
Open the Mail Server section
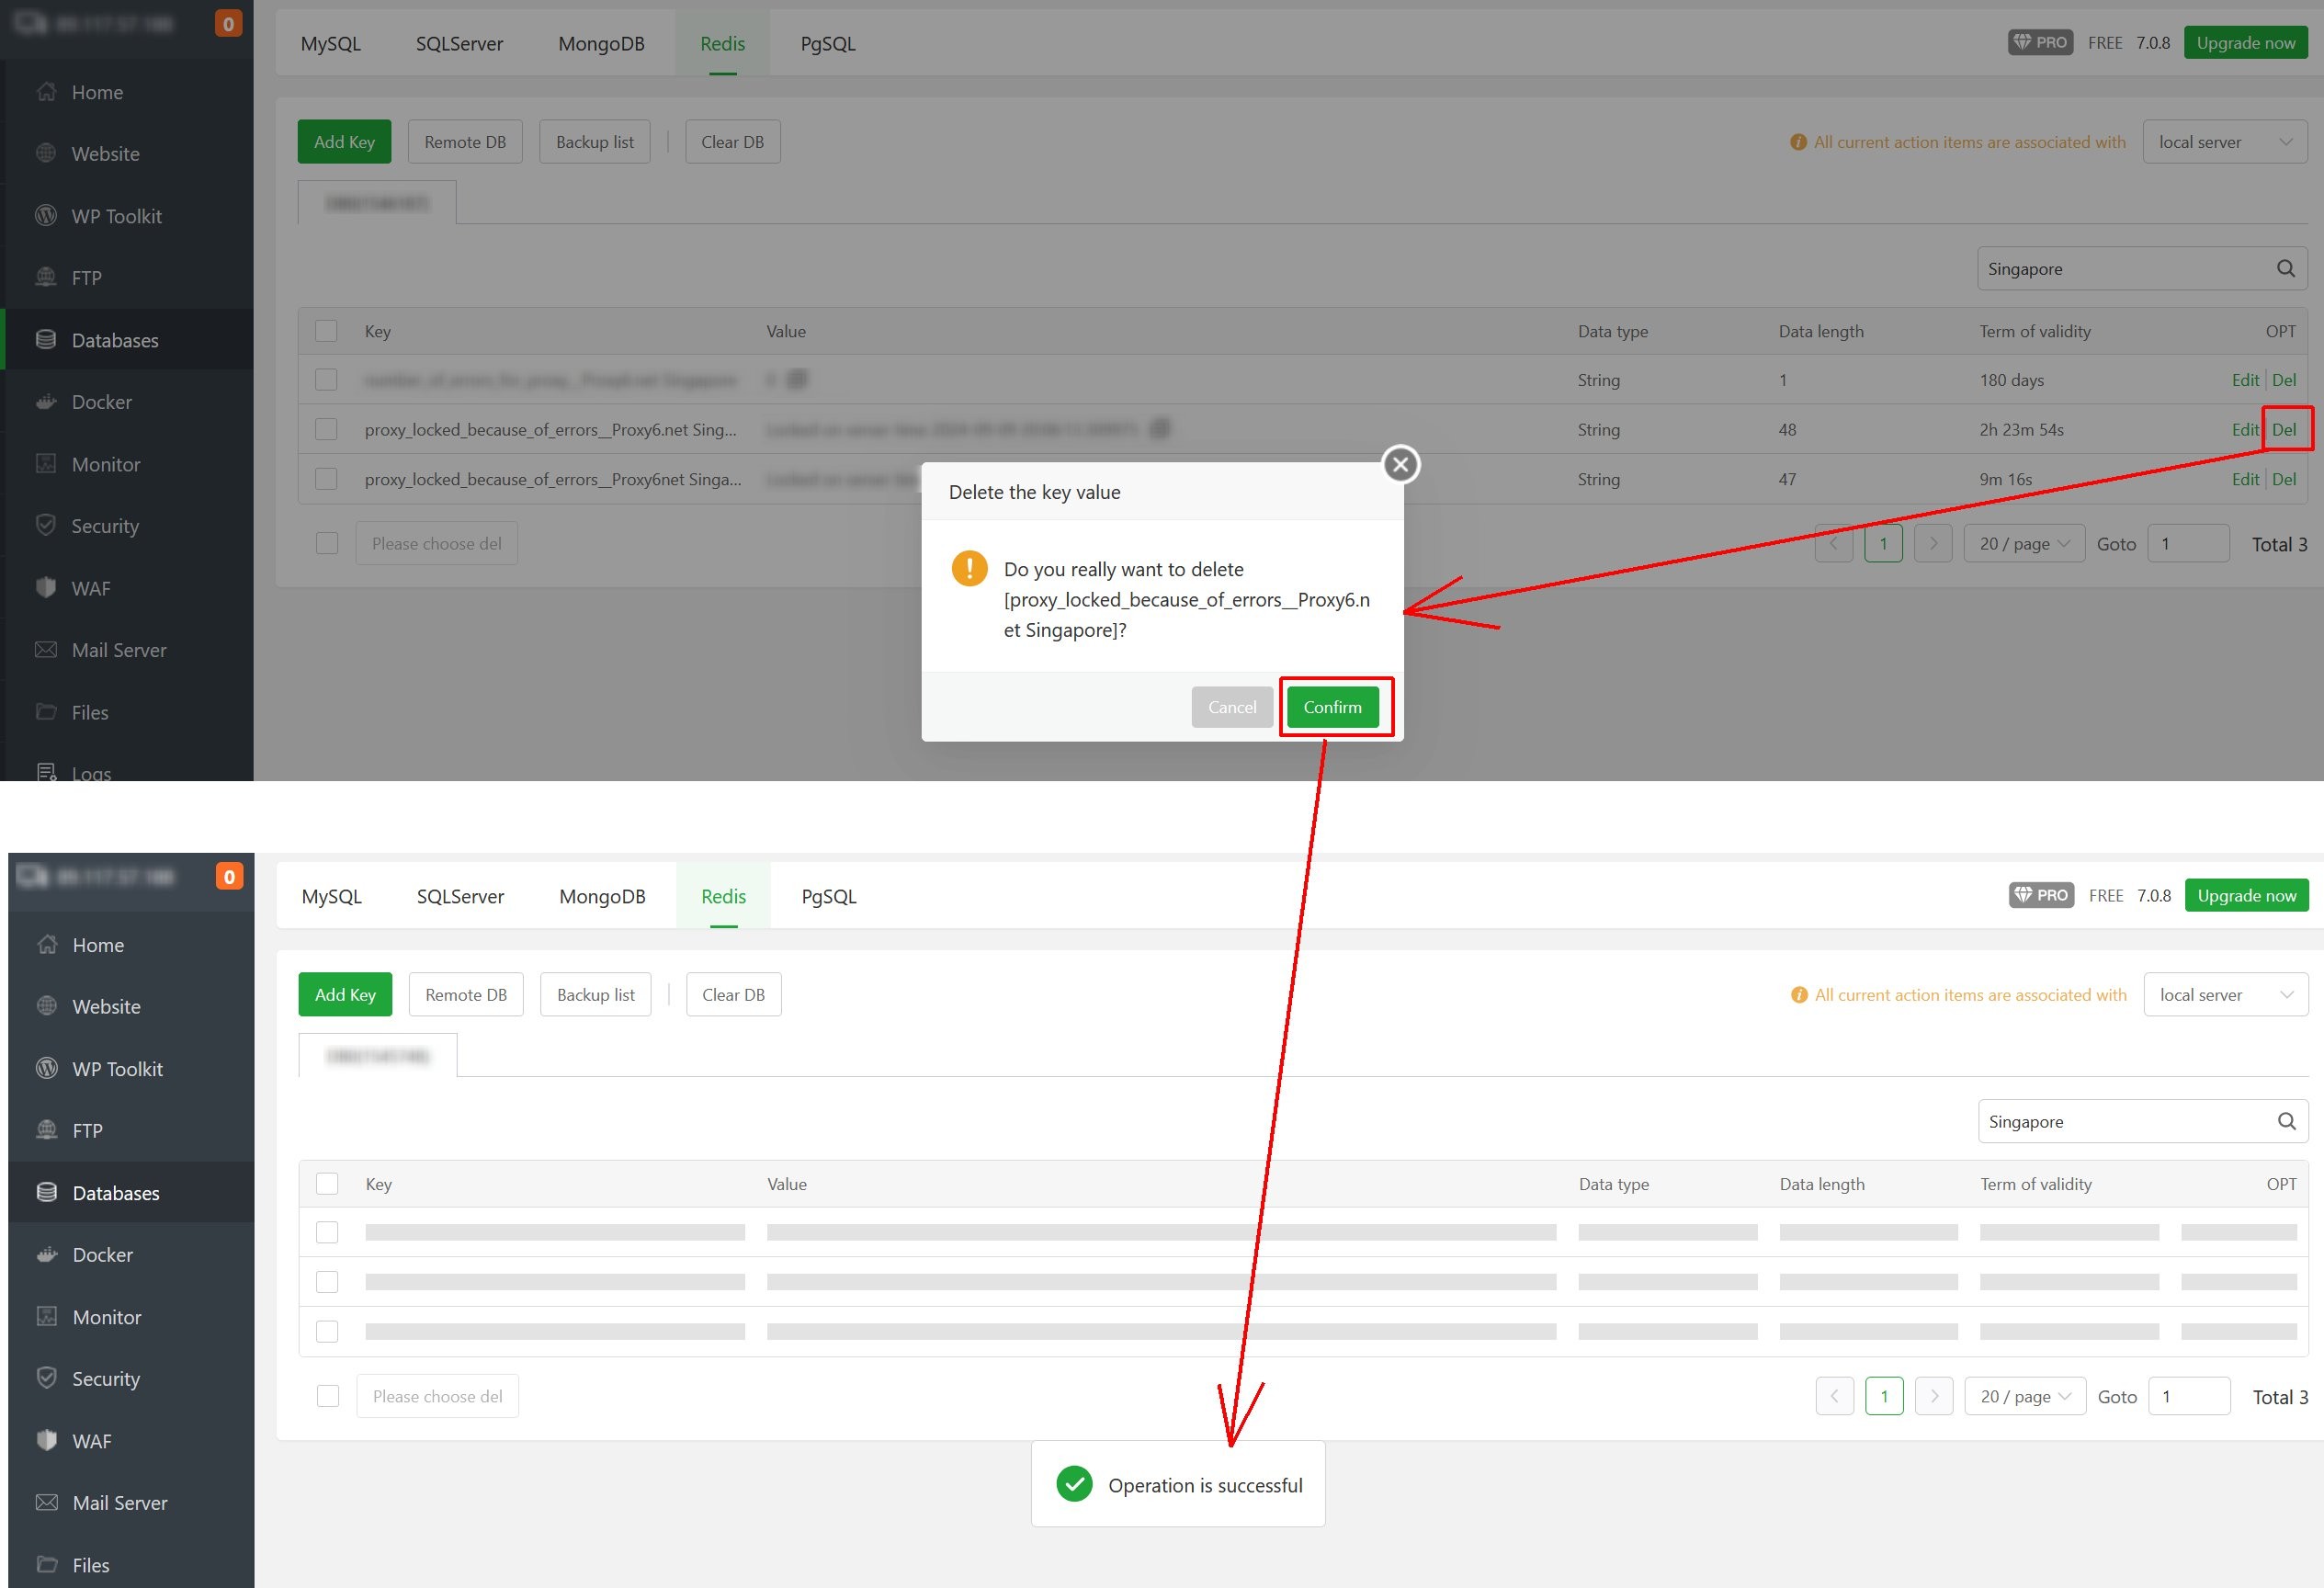[x=118, y=649]
